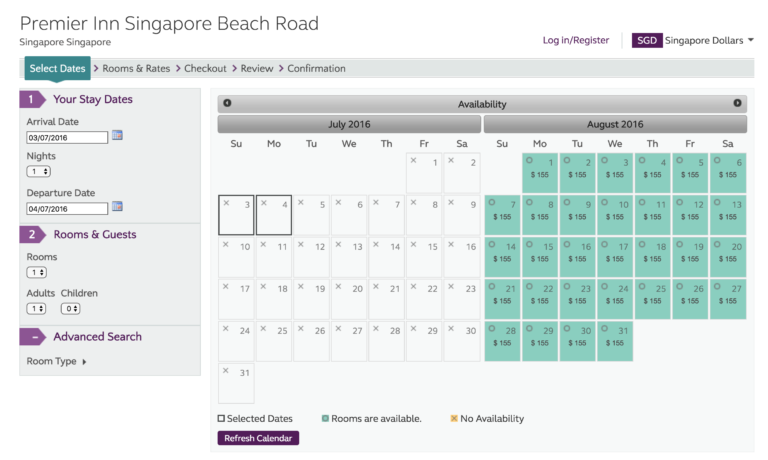Go to the Confirmation step

[316, 69]
